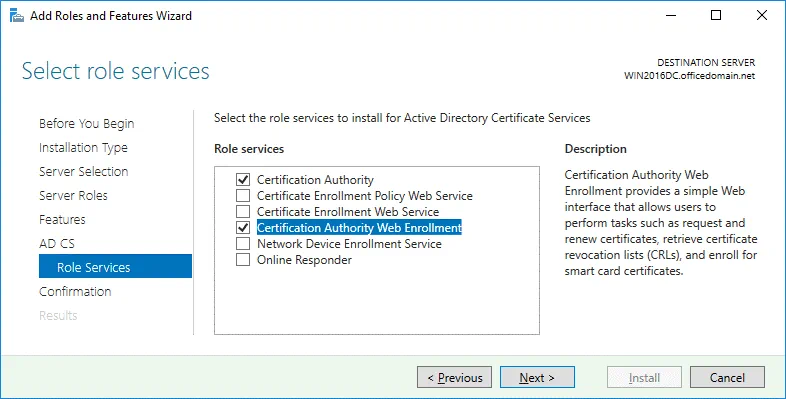Go to Before You Begin step
The image size is (786, 399).
[87, 124]
